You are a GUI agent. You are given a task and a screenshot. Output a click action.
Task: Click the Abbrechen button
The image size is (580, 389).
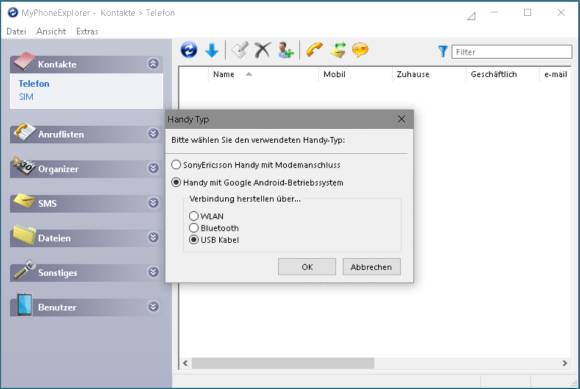371,267
